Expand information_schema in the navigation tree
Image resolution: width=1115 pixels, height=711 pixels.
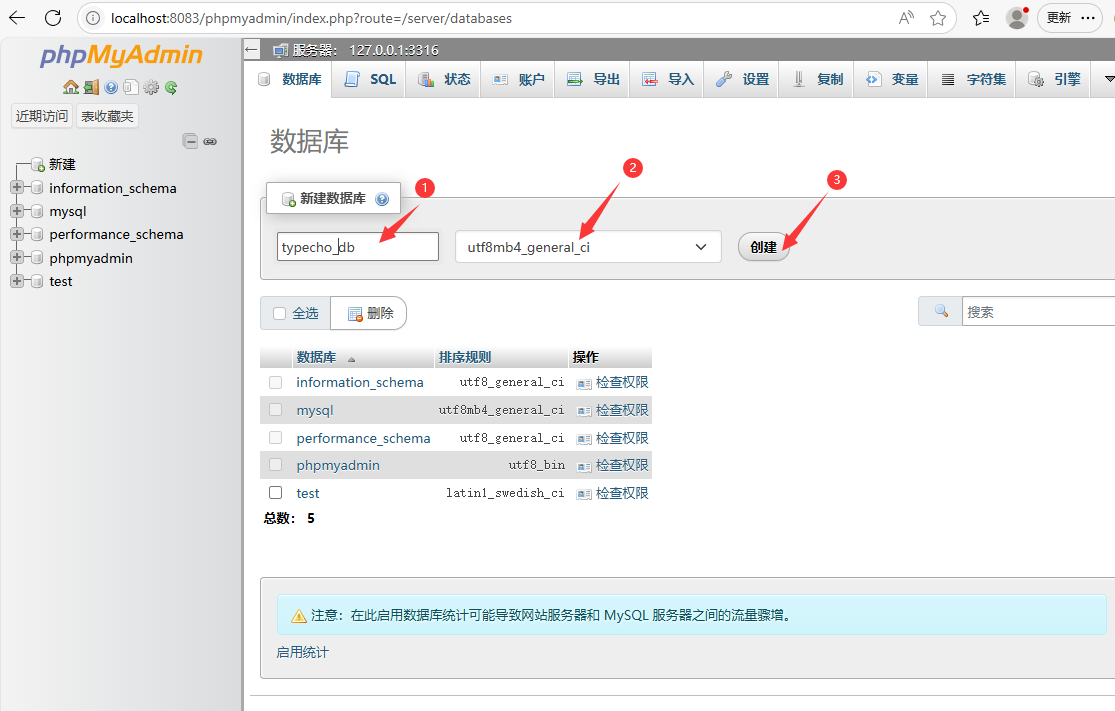[17, 187]
